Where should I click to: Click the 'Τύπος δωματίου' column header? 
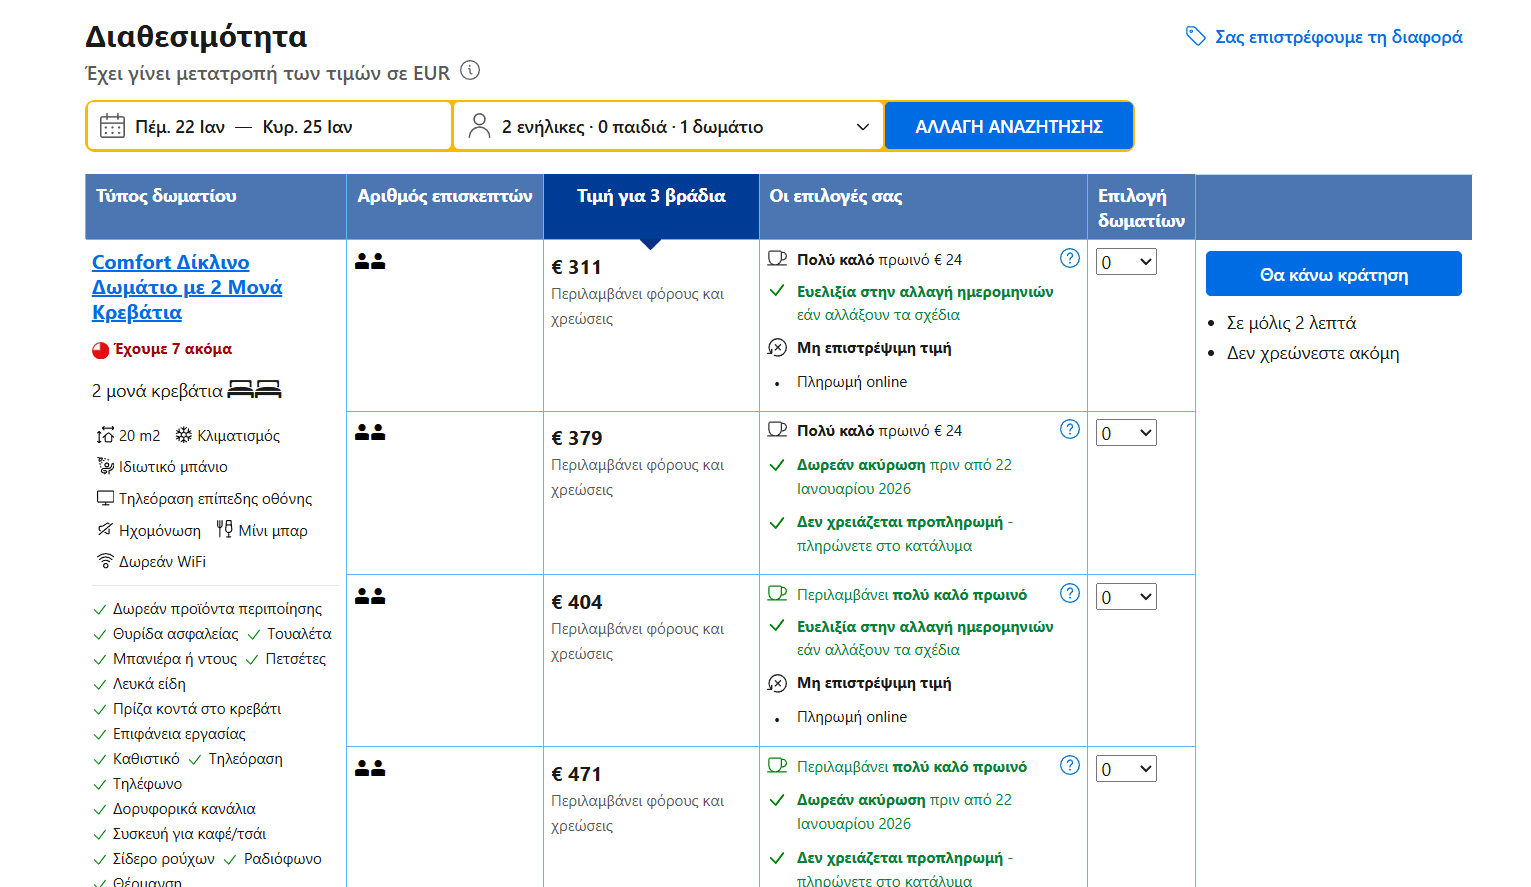pos(166,197)
